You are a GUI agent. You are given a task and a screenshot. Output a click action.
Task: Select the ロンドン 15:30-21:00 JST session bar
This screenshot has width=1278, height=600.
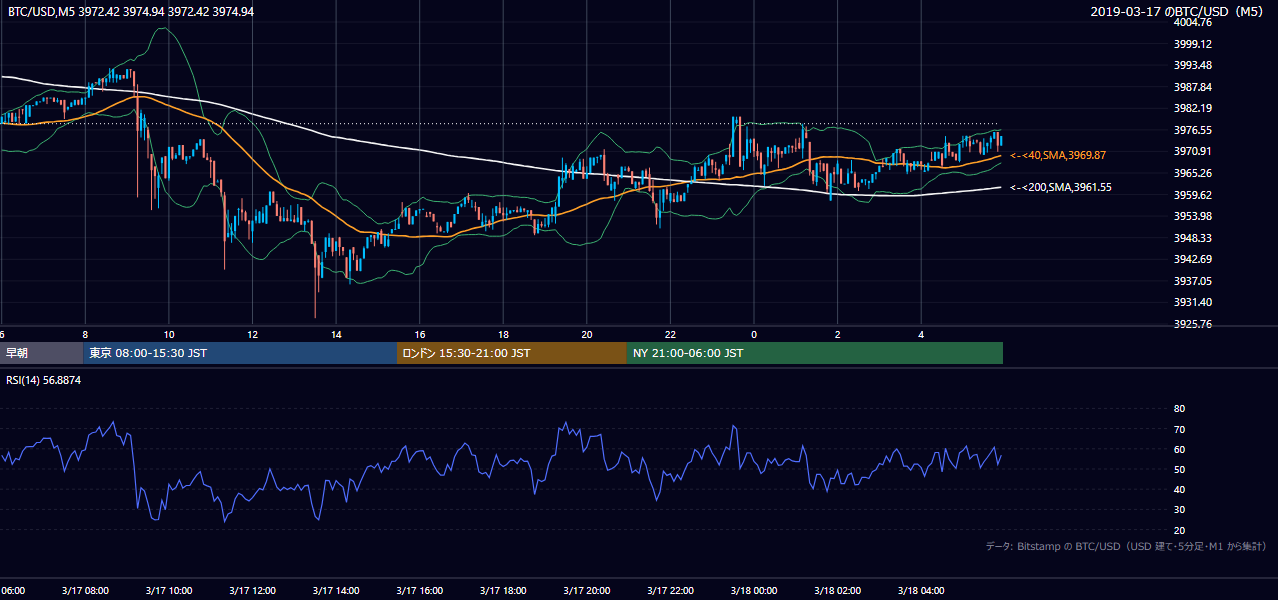pos(512,353)
